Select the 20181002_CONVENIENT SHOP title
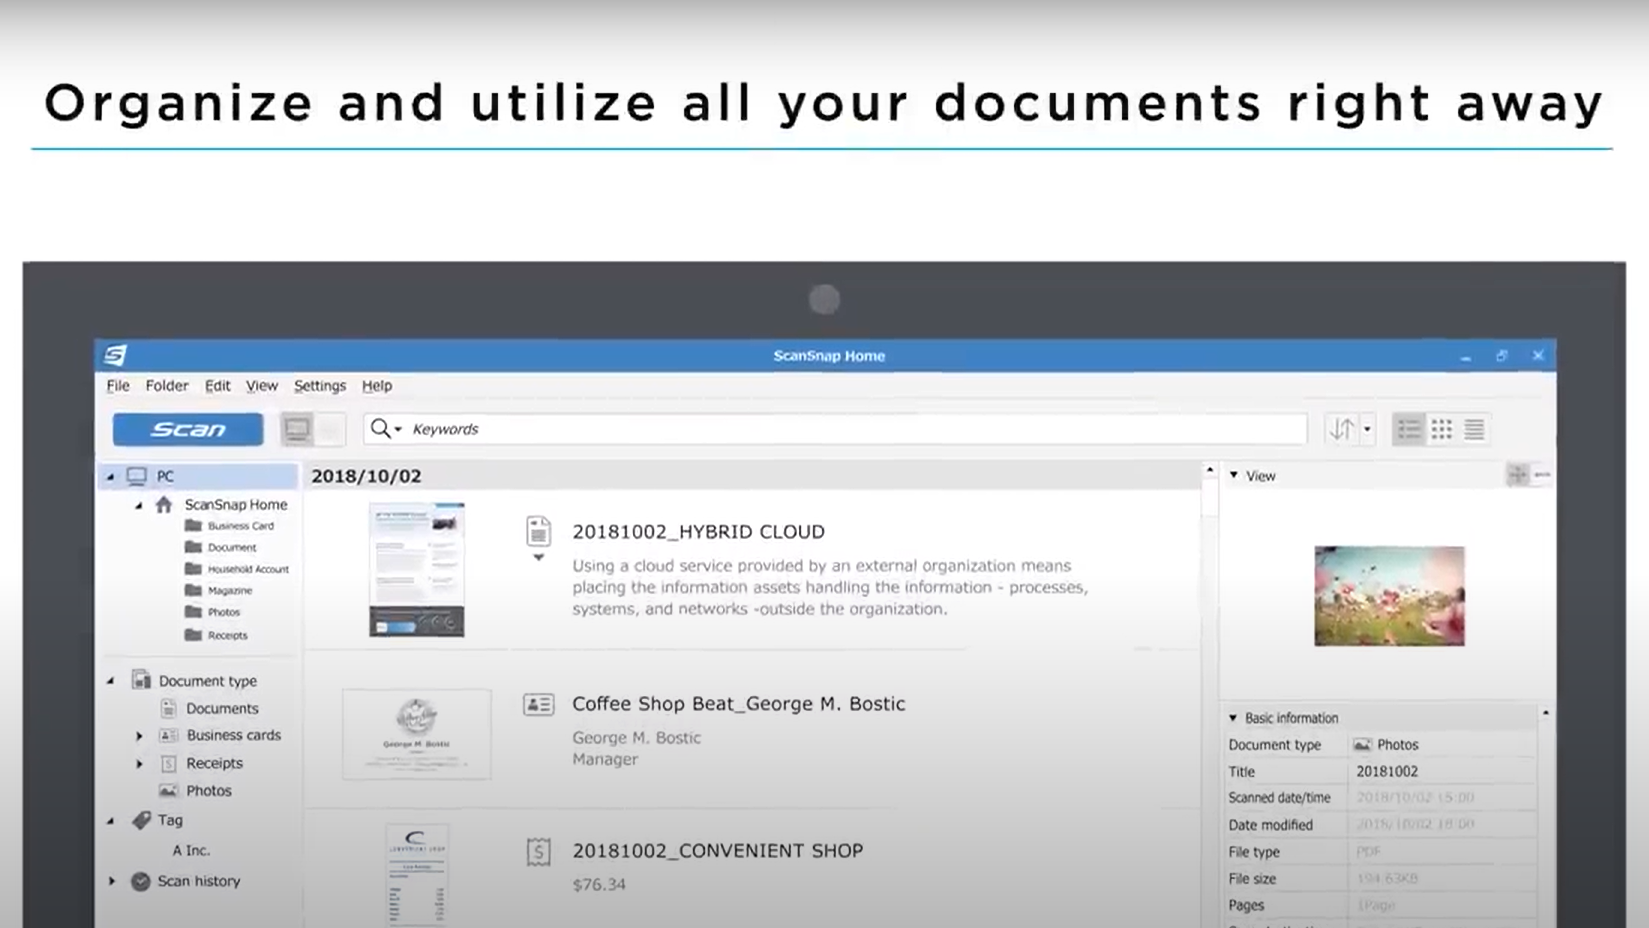This screenshot has height=928, width=1649. click(x=717, y=851)
